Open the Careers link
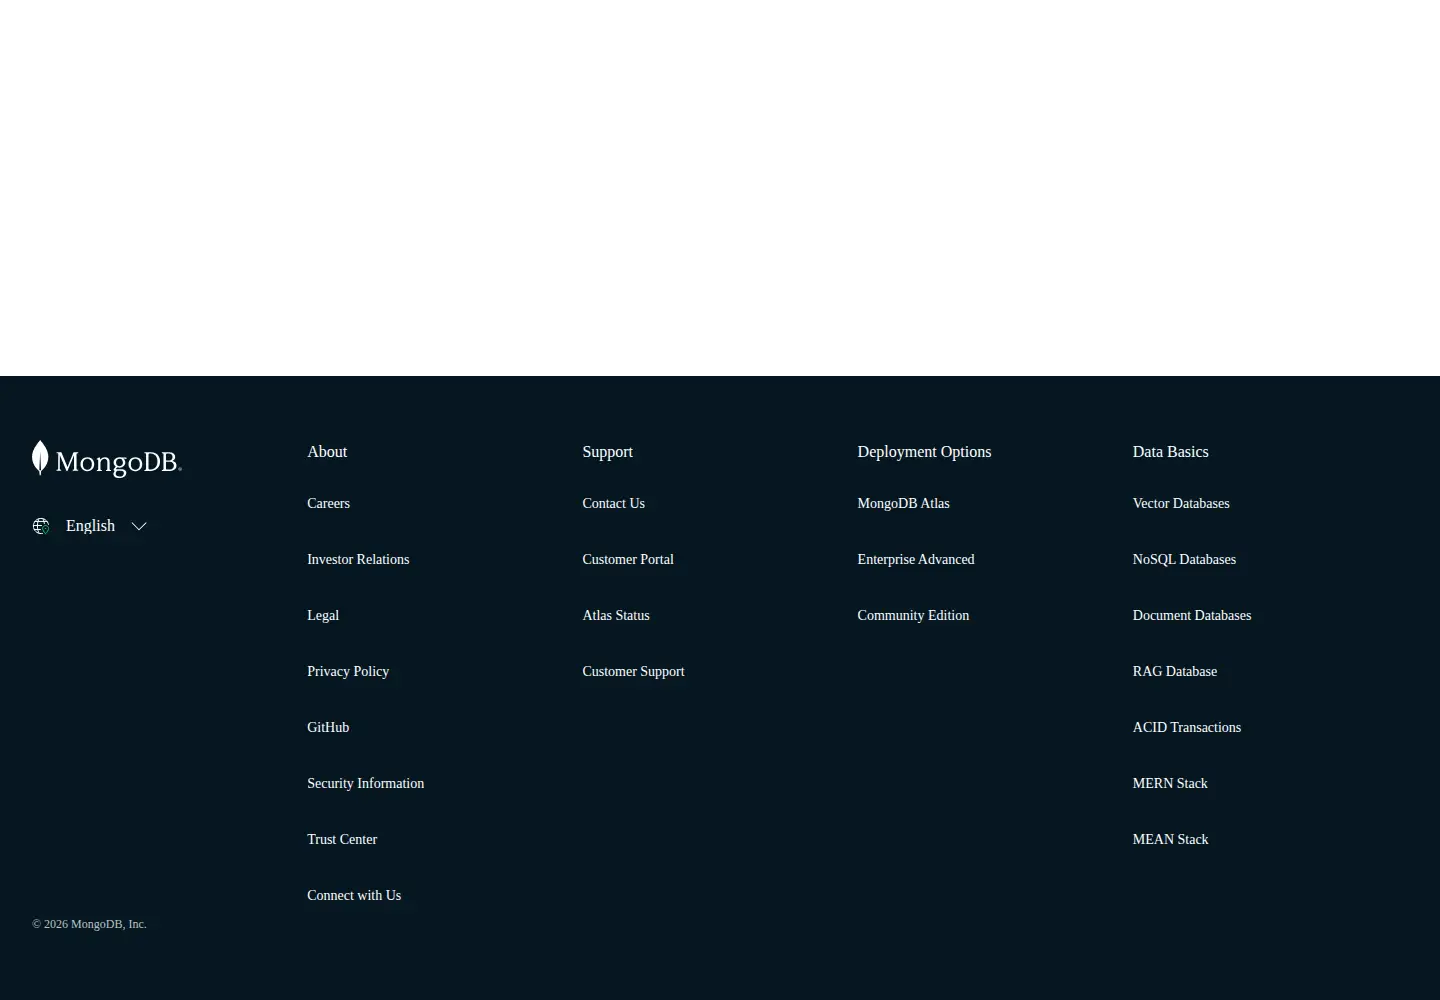1440x1000 pixels. click(328, 503)
